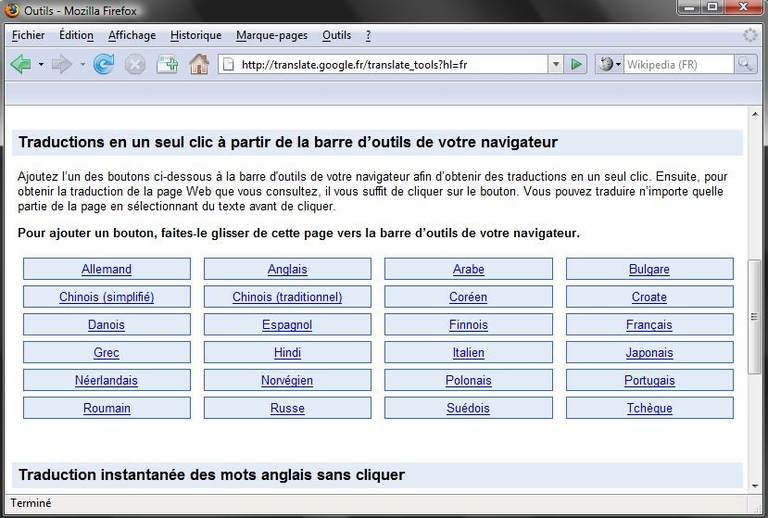Viewport: 768px width, 518px height.
Task: Maximize the Firefox window
Action: coord(713,7)
